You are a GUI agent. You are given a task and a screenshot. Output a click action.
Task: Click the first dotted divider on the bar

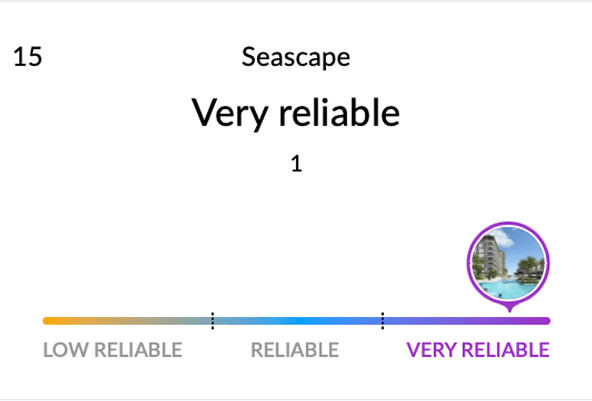coord(213,321)
